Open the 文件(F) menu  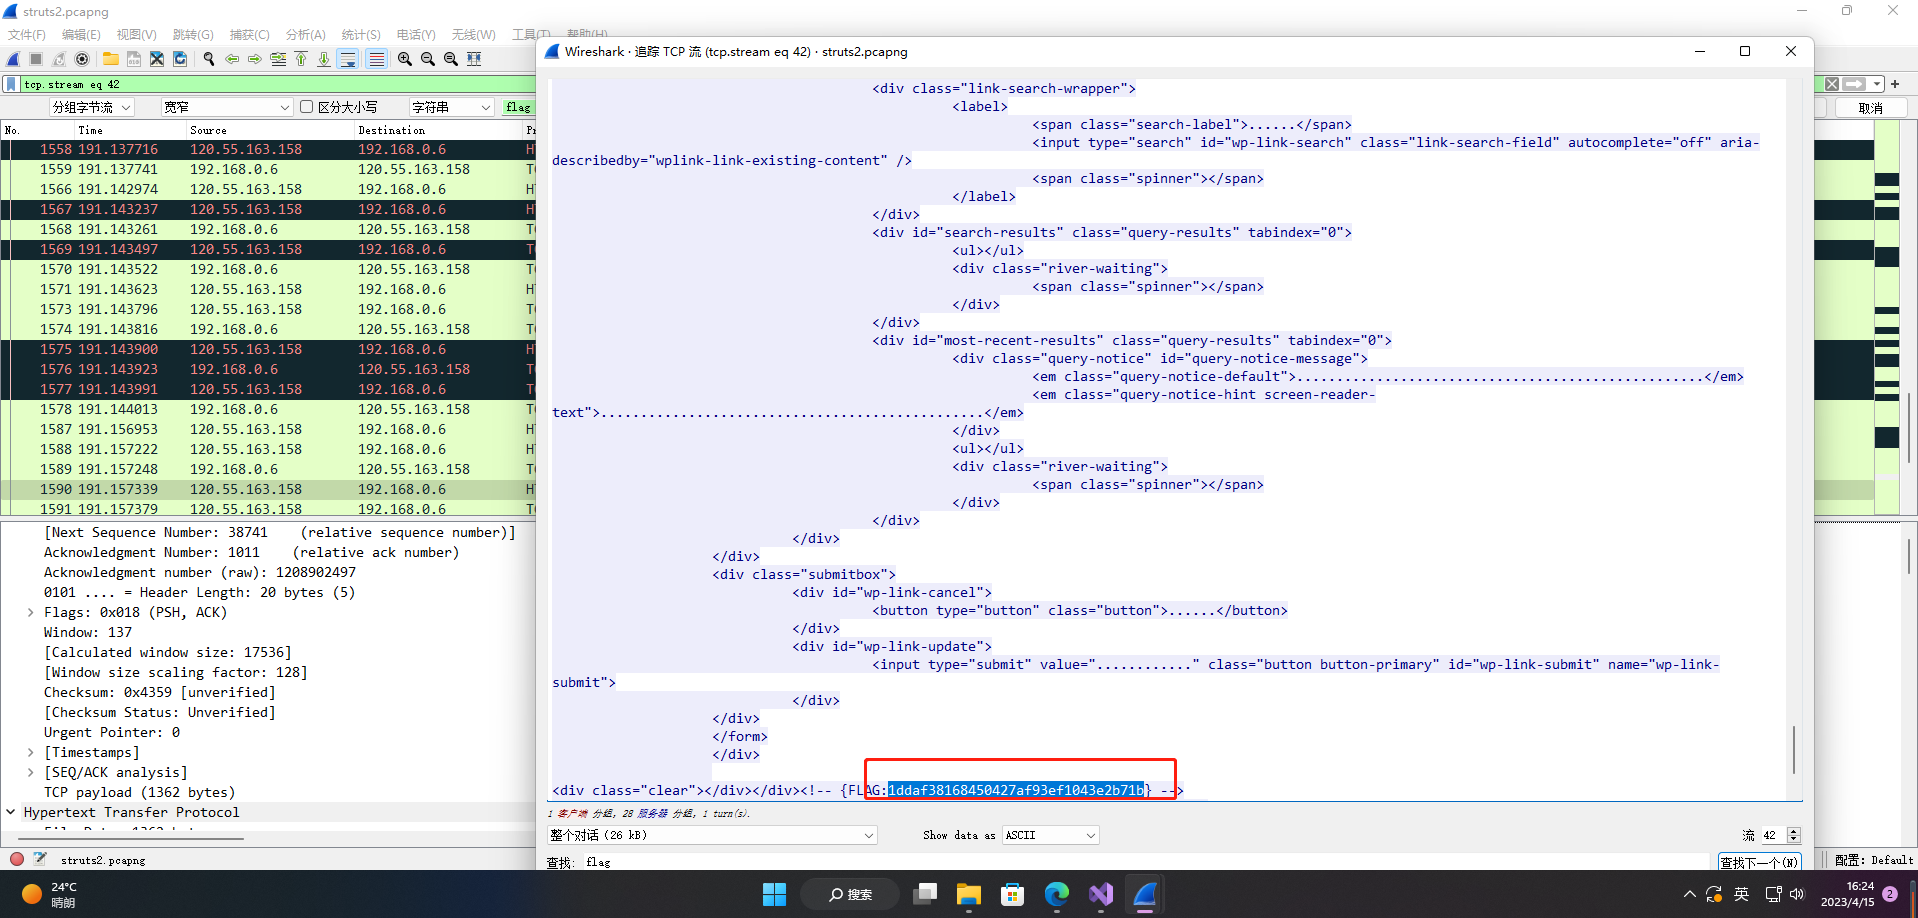click(27, 34)
